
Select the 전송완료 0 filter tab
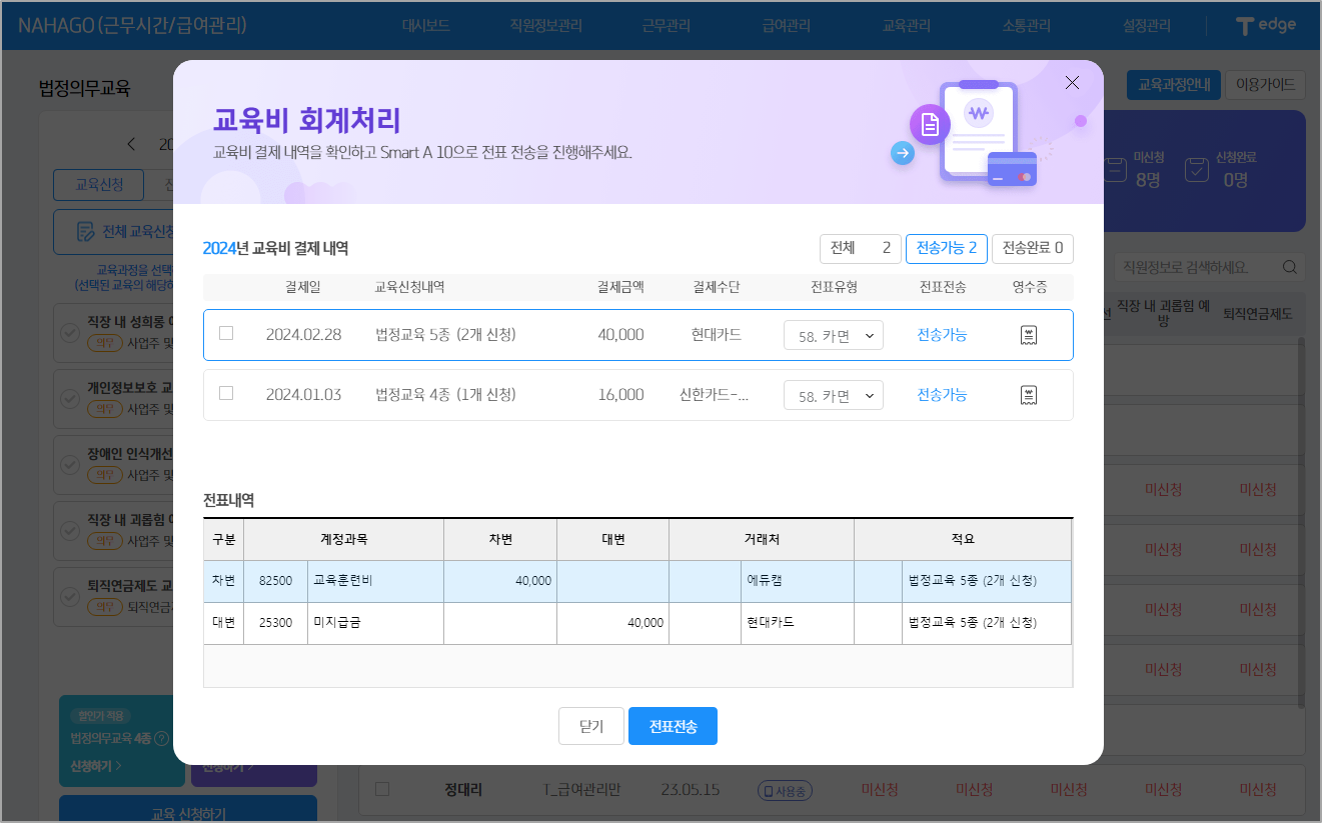pos(1032,248)
